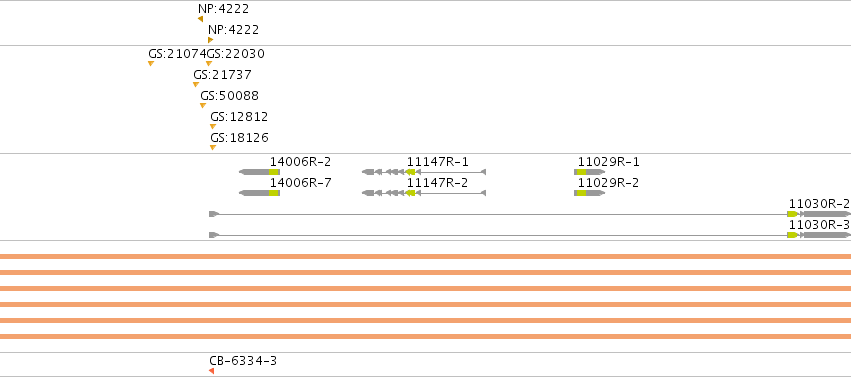Click the GS:21074 label text

pyautogui.click(x=177, y=54)
